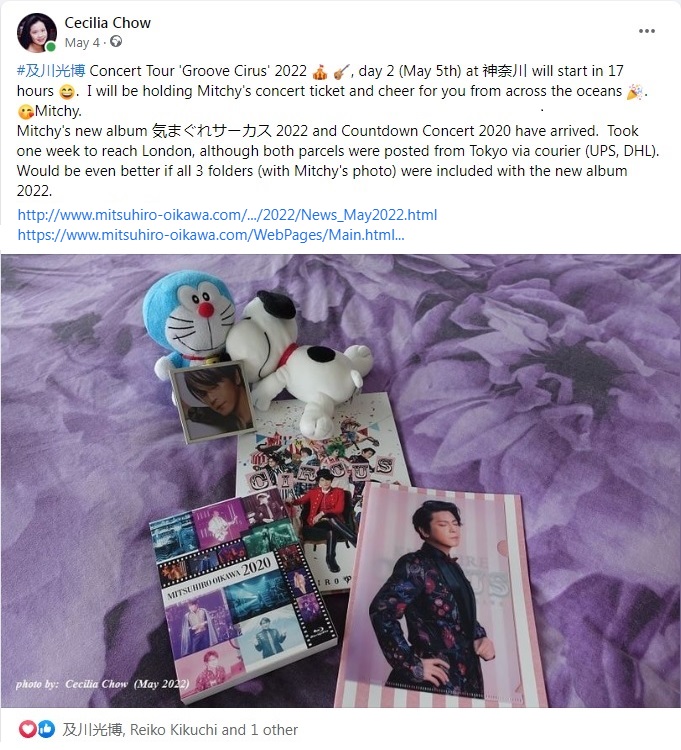Open the May 4 post timestamp
Image resolution: width=681 pixels, height=750 pixels.
pos(82,43)
